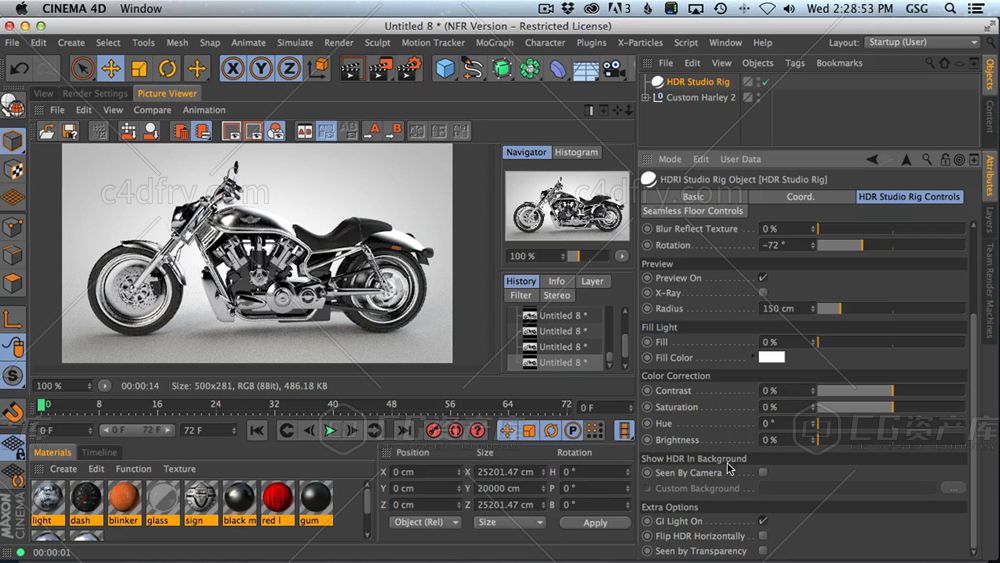
Task: Open the Layout dropdown Startup (User)
Action: [x=922, y=42]
